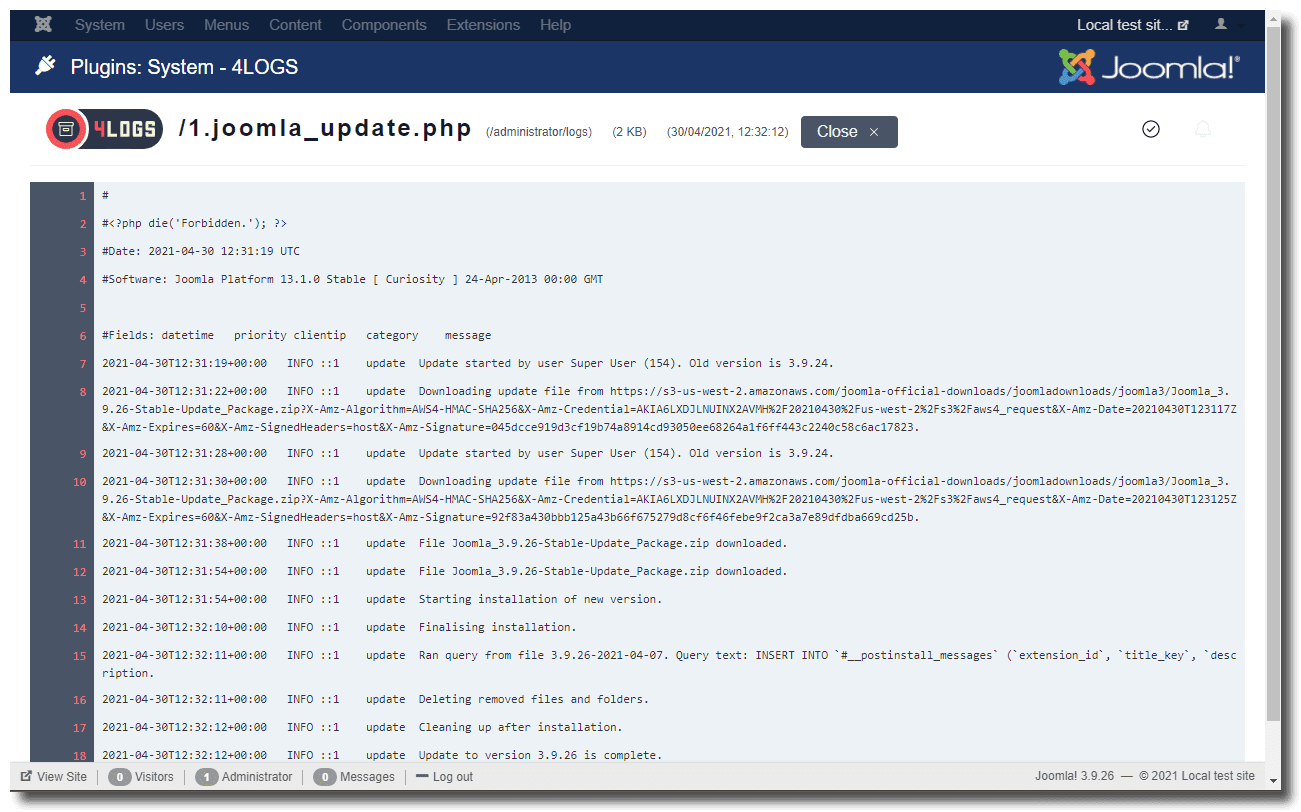
Task: Click Log out in the status bar
Action: 445,777
